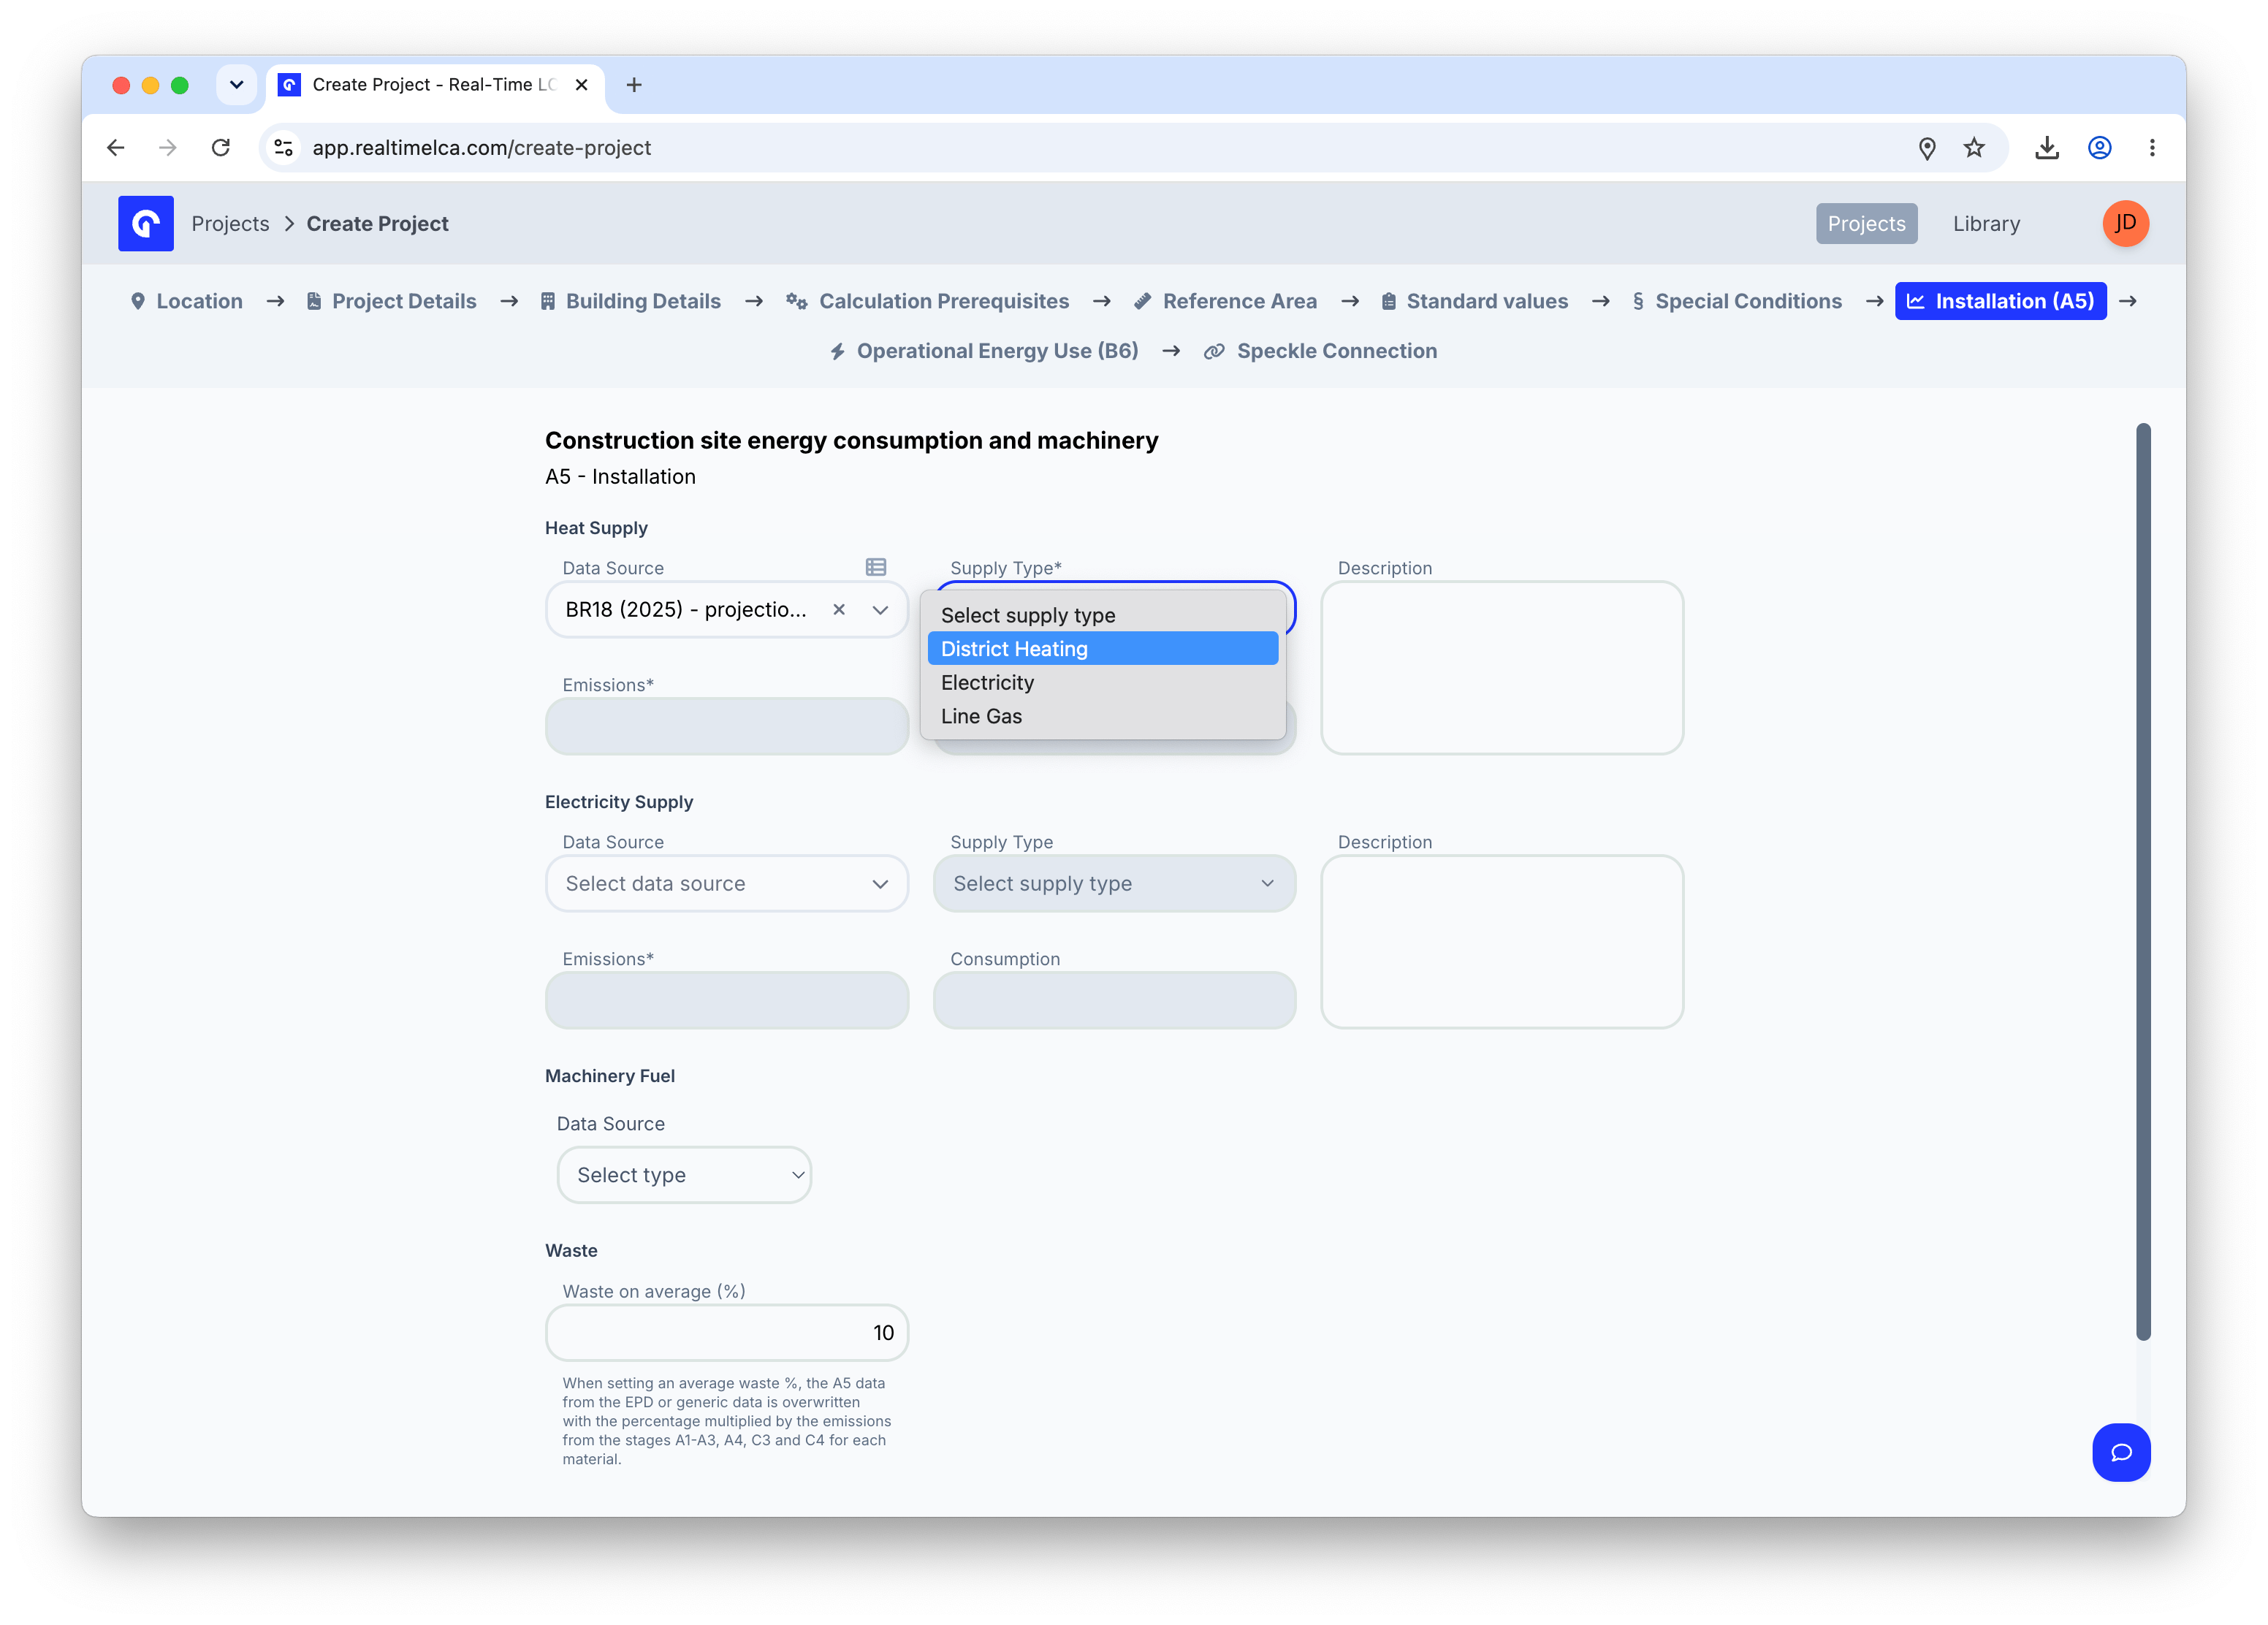The height and width of the screenshot is (1625, 2268).
Task: Go to Operational Energy Use (B6) step
Action: pos(984,351)
